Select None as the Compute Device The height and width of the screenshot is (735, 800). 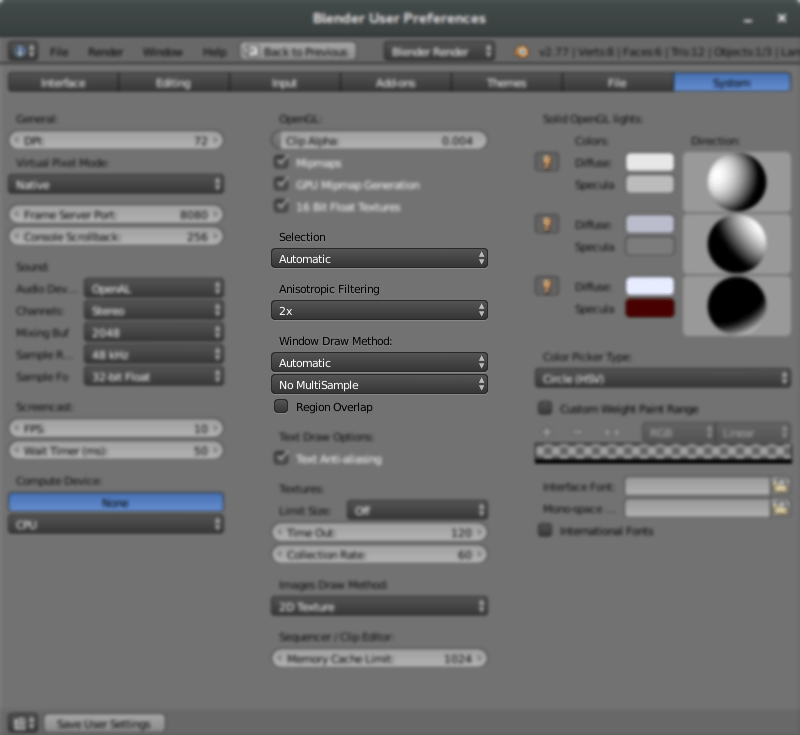(115, 502)
